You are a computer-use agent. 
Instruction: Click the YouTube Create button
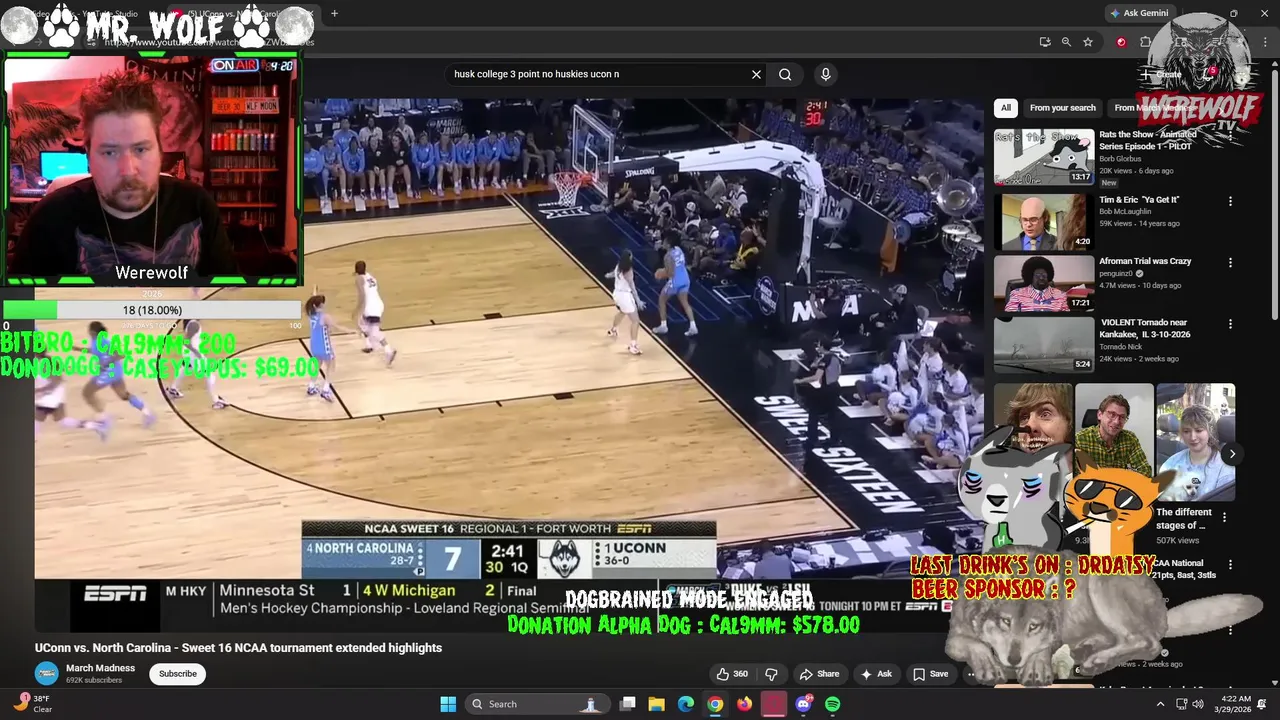click(1161, 74)
